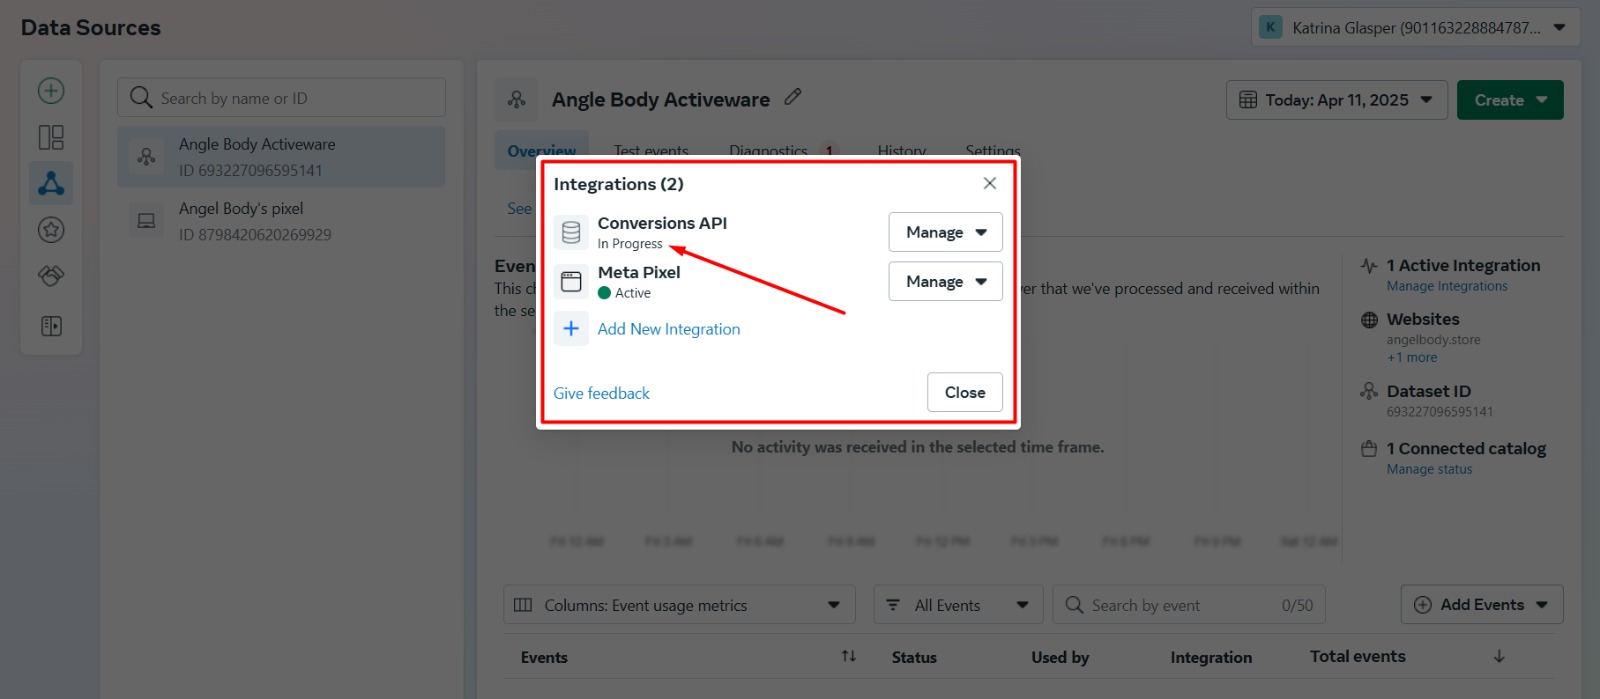Click the Manage Integrations link

point(1447,286)
